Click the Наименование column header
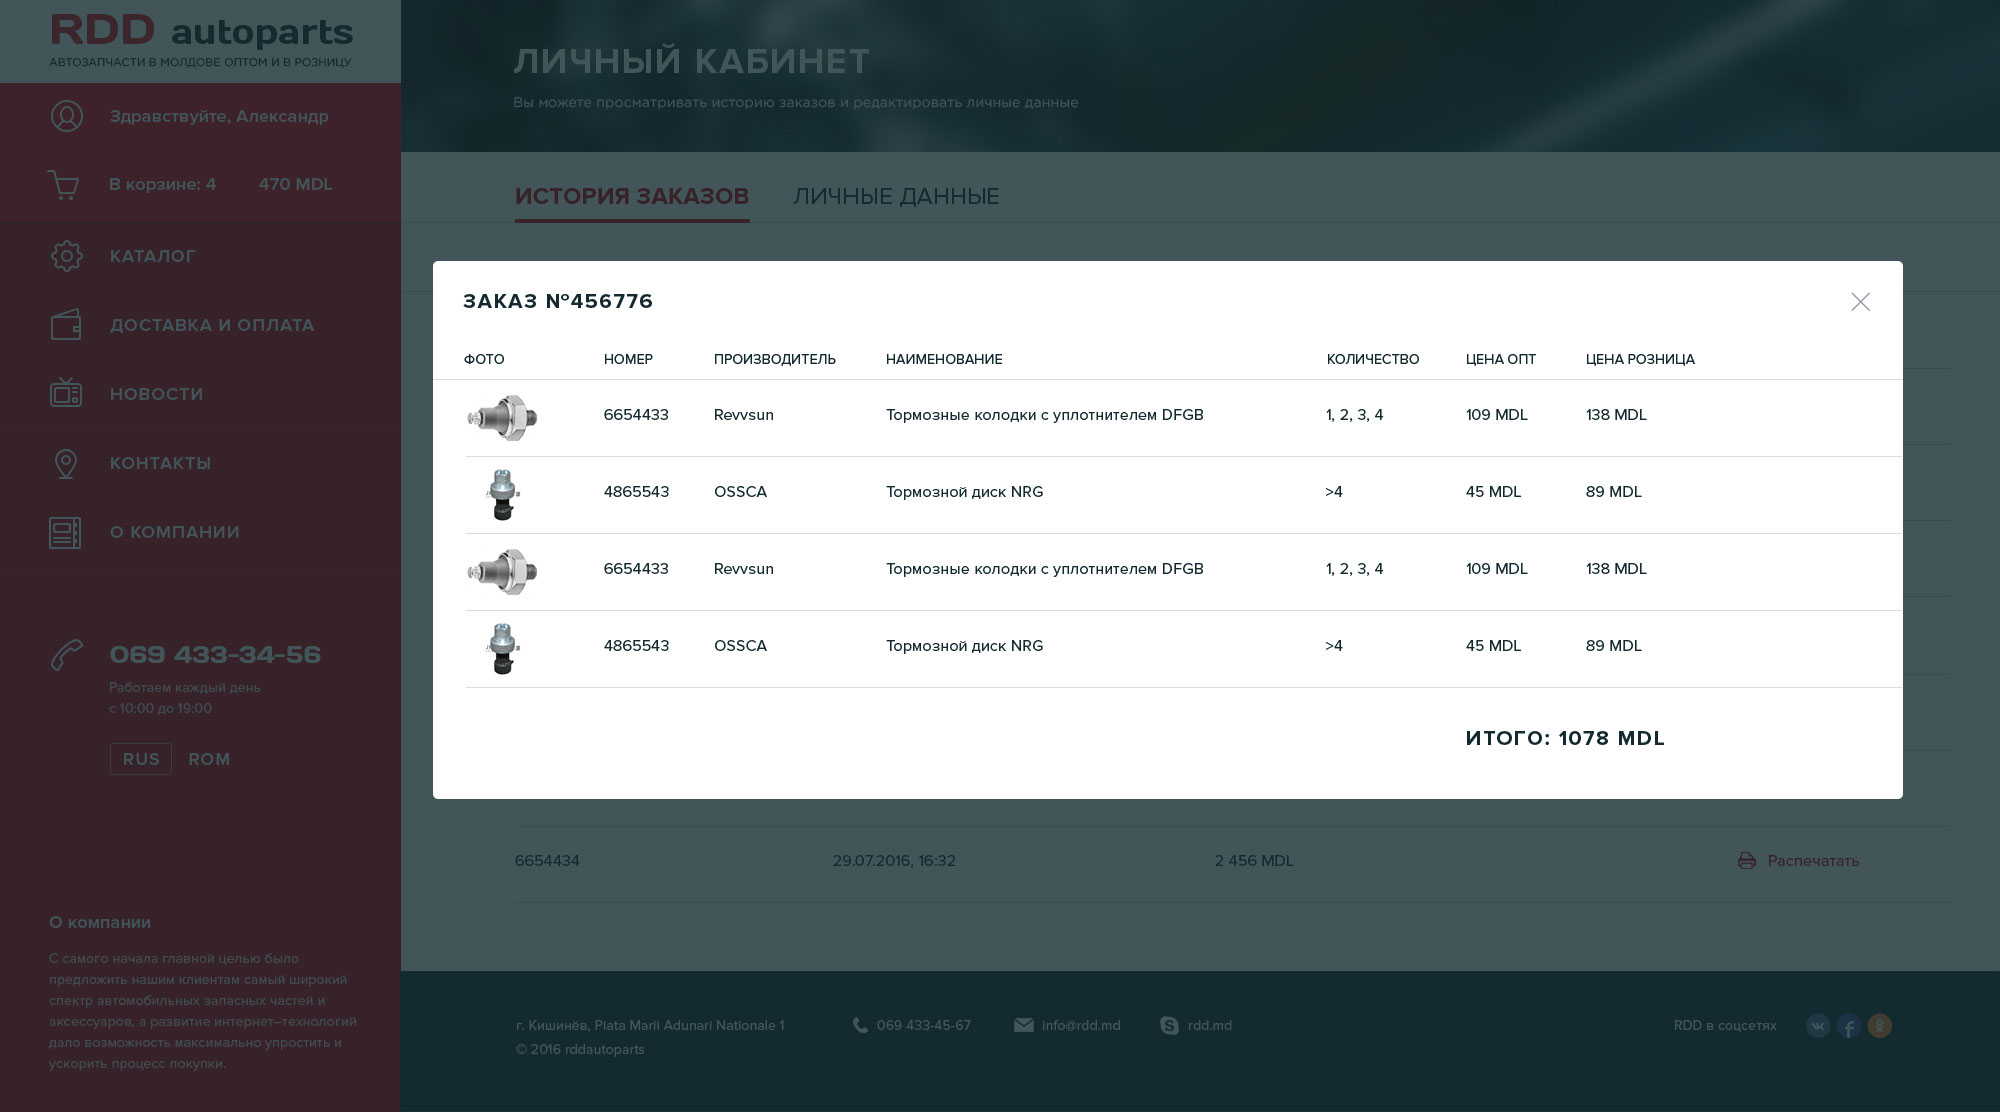This screenshot has width=2000, height=1112. 944,359
